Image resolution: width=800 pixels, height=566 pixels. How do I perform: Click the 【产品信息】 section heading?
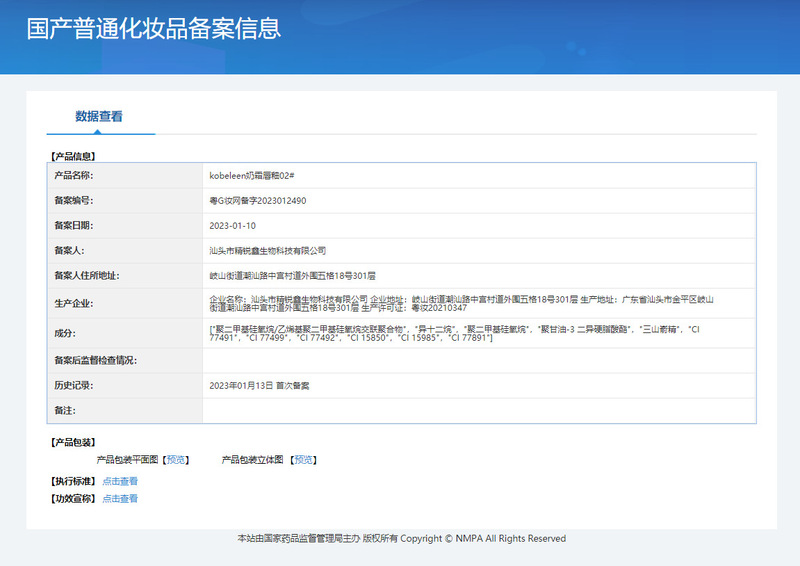[x=72, y=157]
